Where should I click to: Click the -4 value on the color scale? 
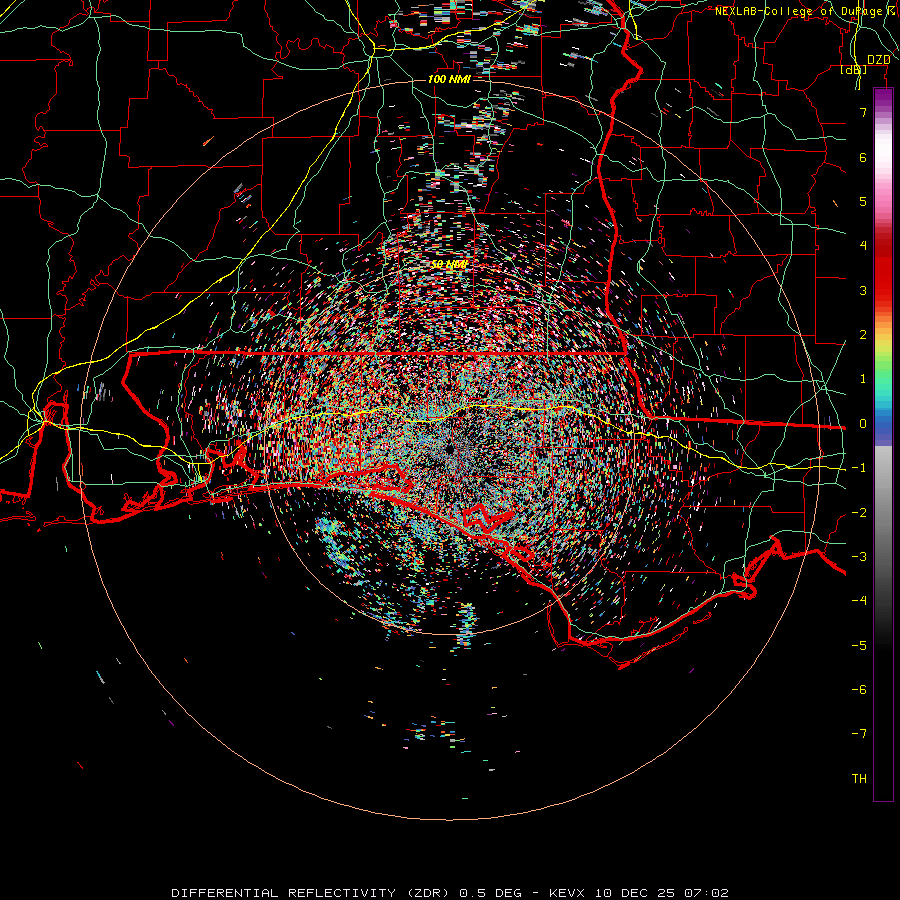point(859,601)
